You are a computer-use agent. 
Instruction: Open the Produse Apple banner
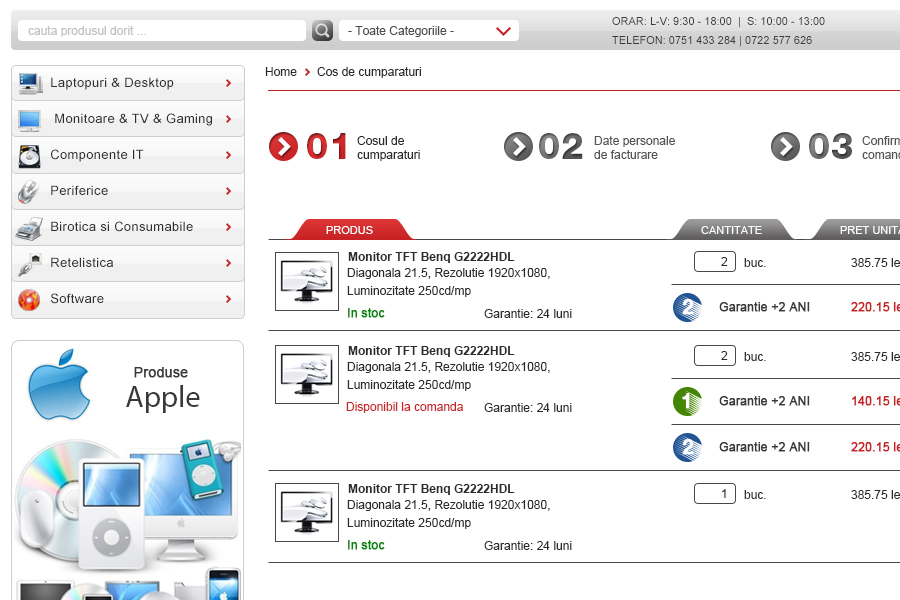click(x=127, y=470)
